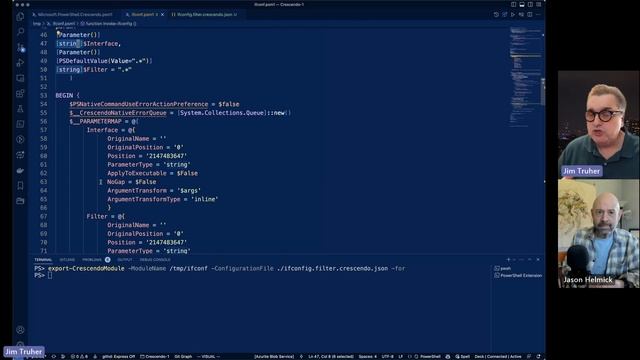Maximize the terminal panel size chevron

tap(529, 260)
